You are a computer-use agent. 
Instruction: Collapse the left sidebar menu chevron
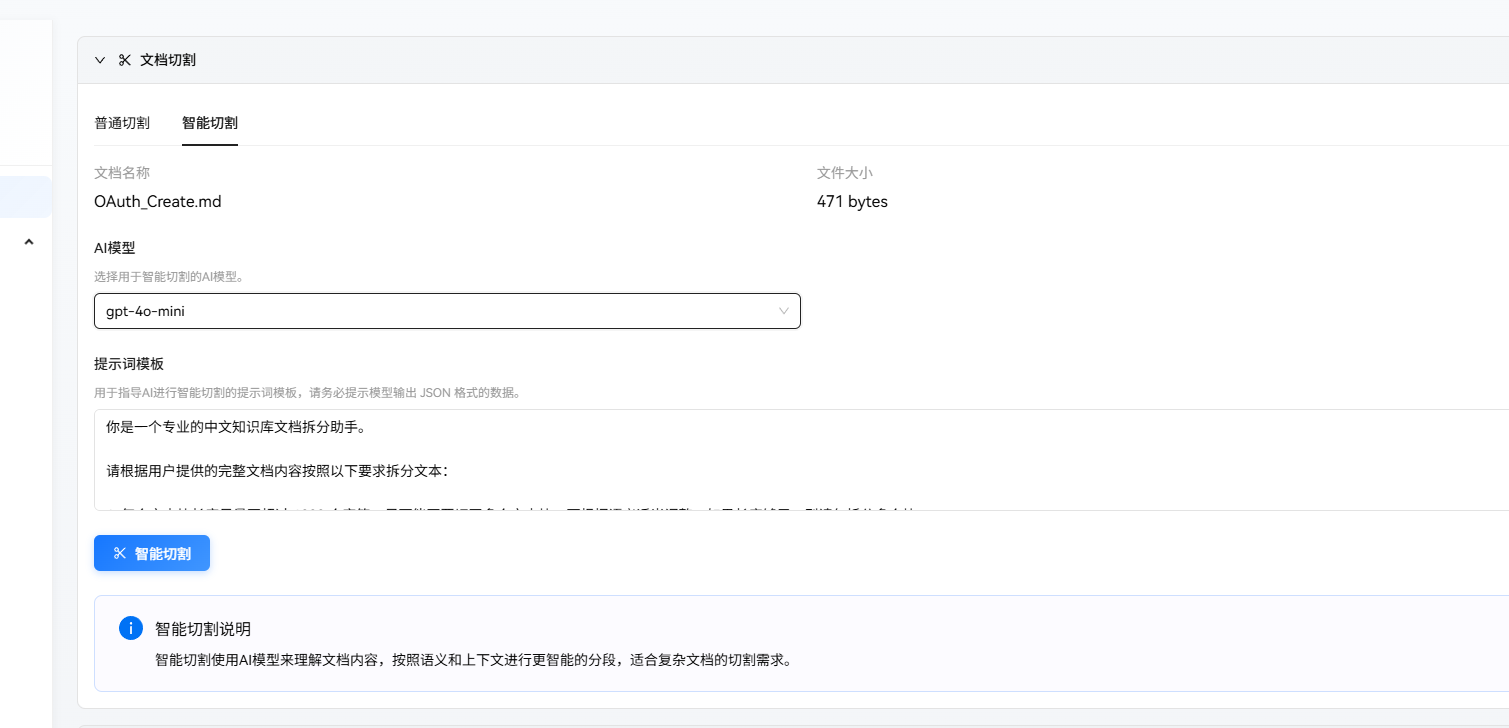coord(29,241)
